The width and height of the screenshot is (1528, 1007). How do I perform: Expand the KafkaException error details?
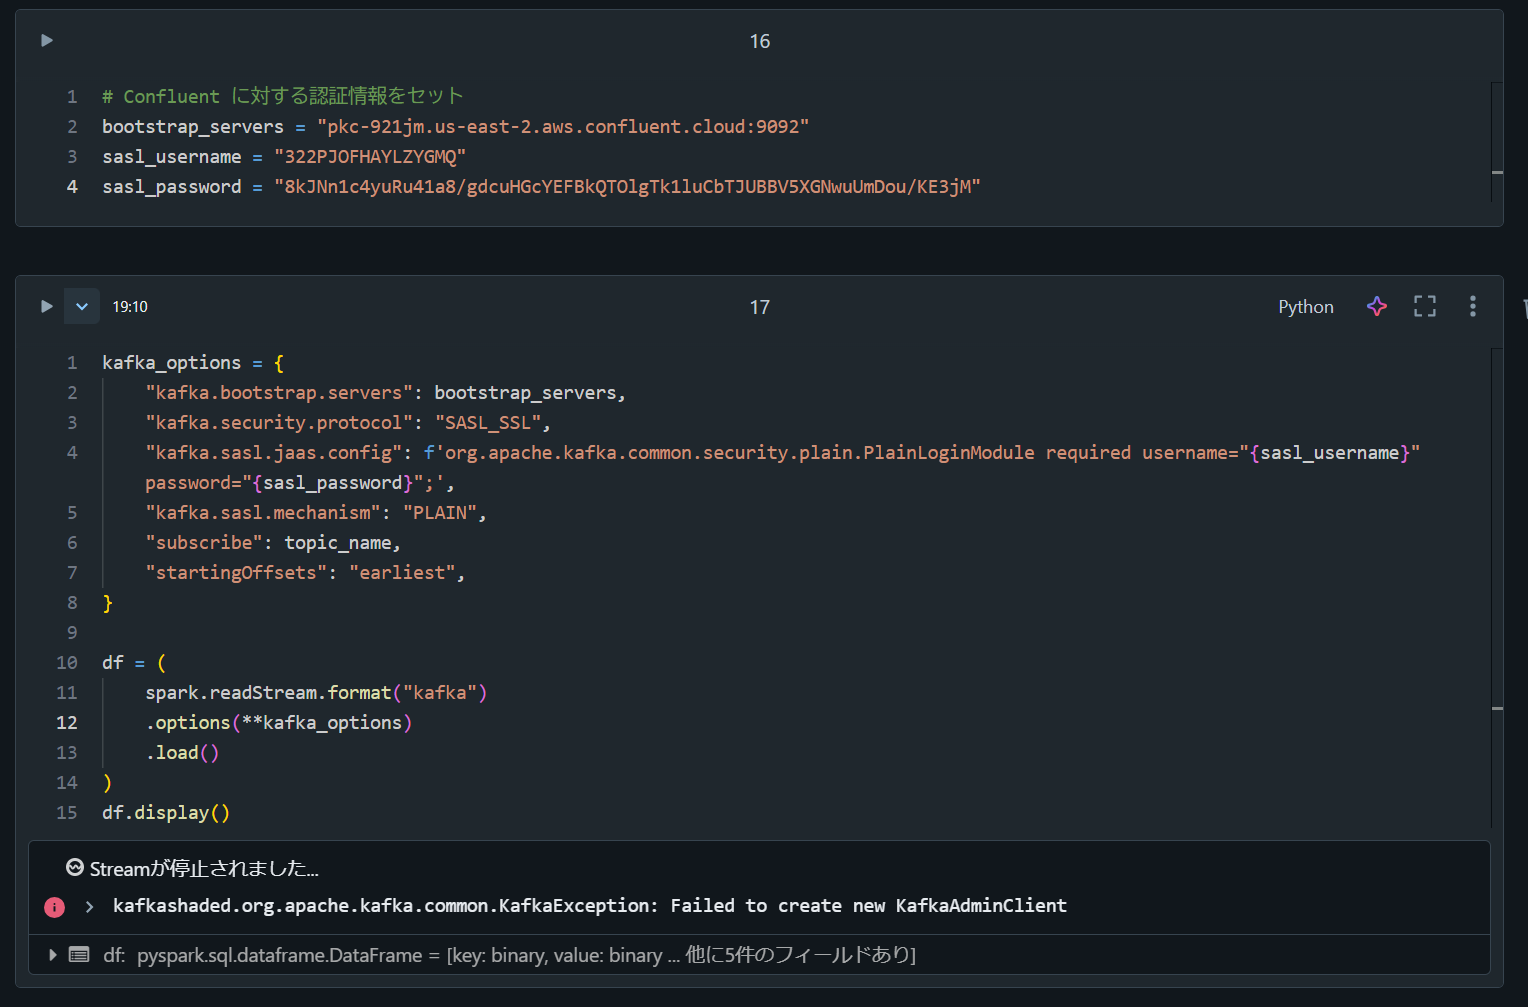pyautogui.click(x=90, y=907)
